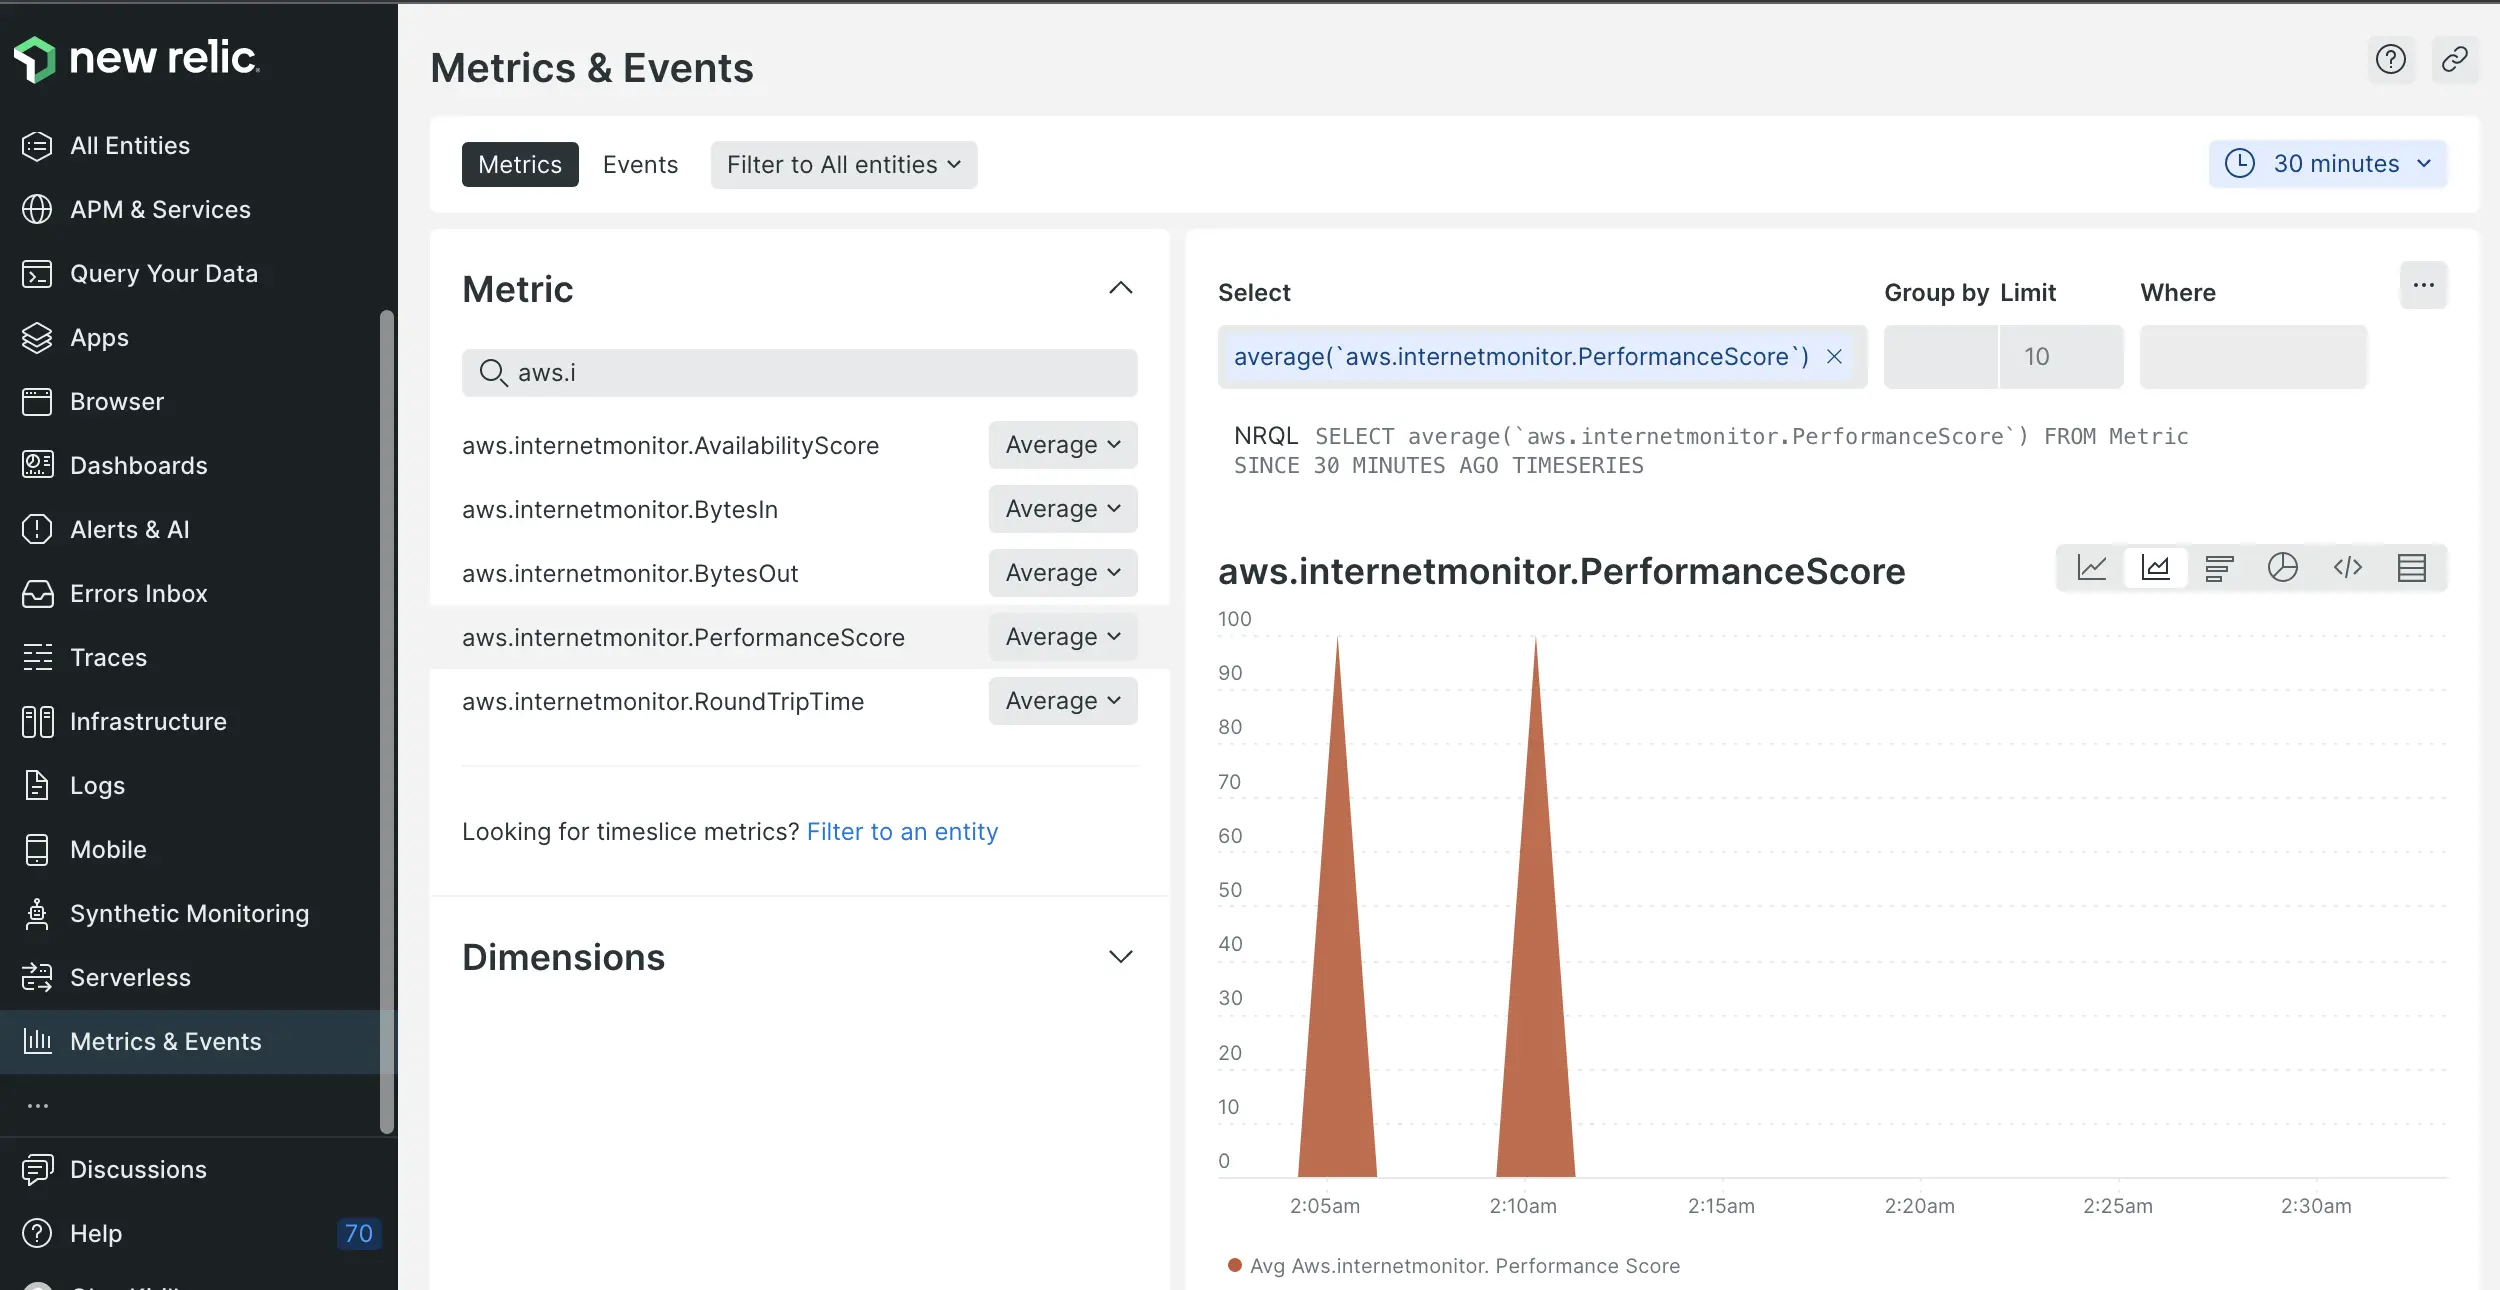Click the share link icon top right
The image size is (2500, 1290).
point(2454,59)
